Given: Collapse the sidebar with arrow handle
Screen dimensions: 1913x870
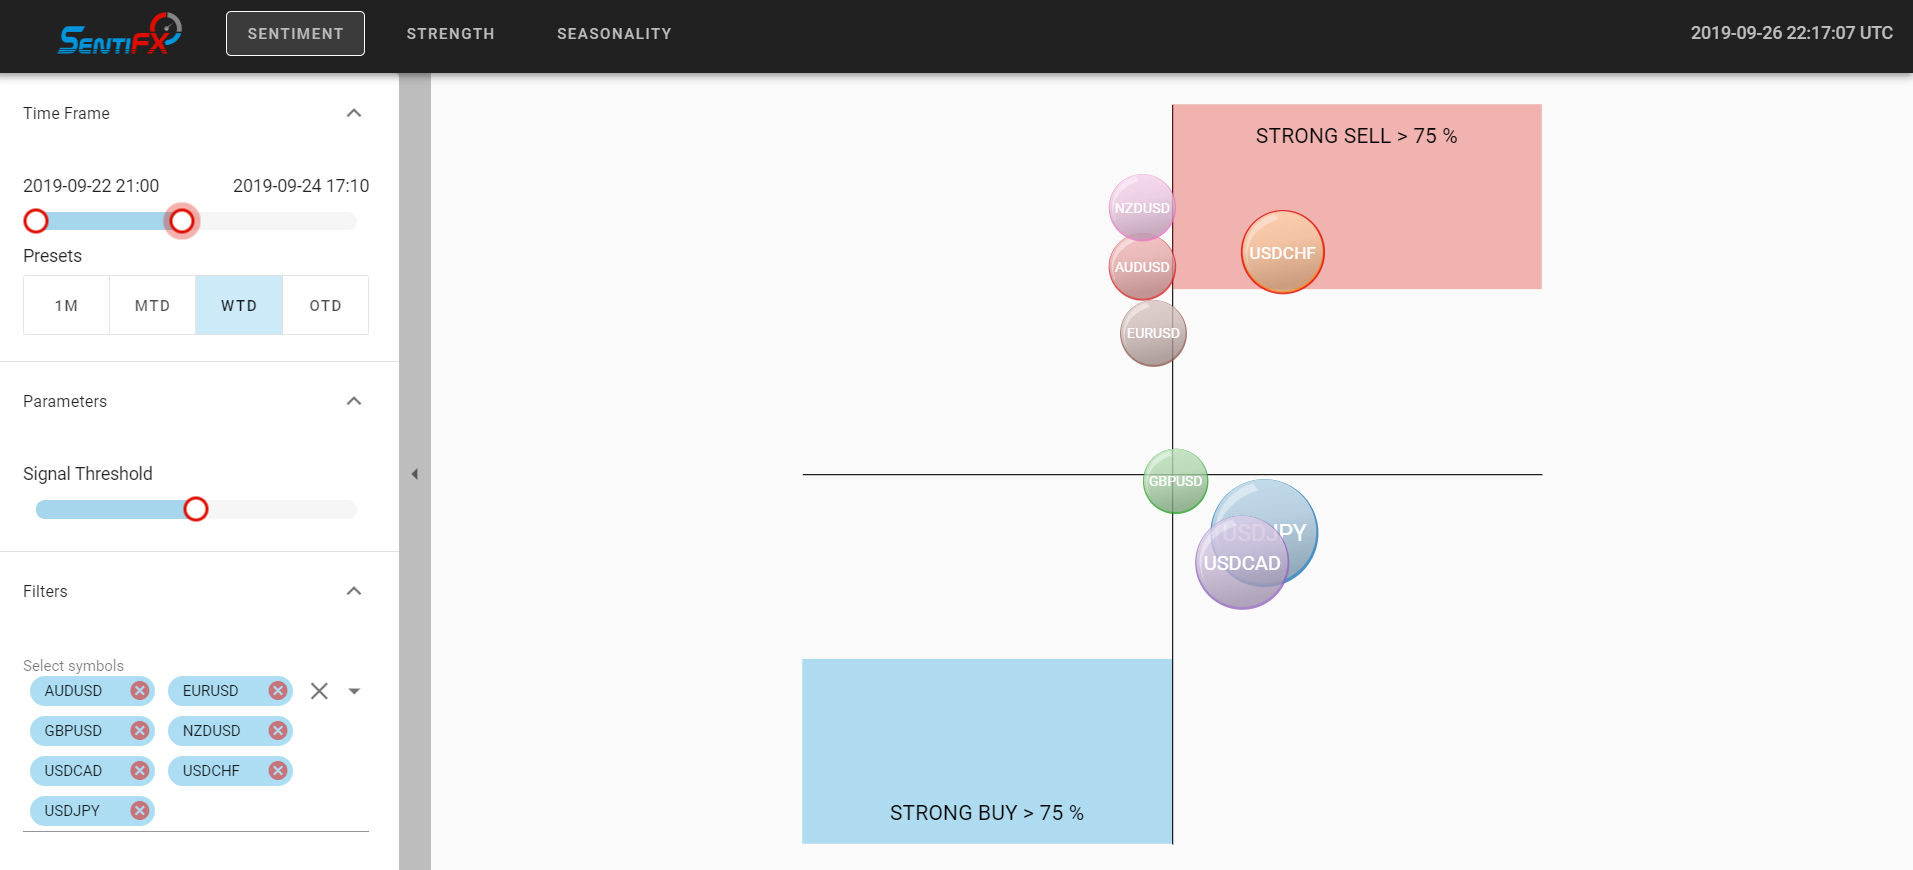Looking at the screenshot, I should pyautogui.click(x=414, y=474).
